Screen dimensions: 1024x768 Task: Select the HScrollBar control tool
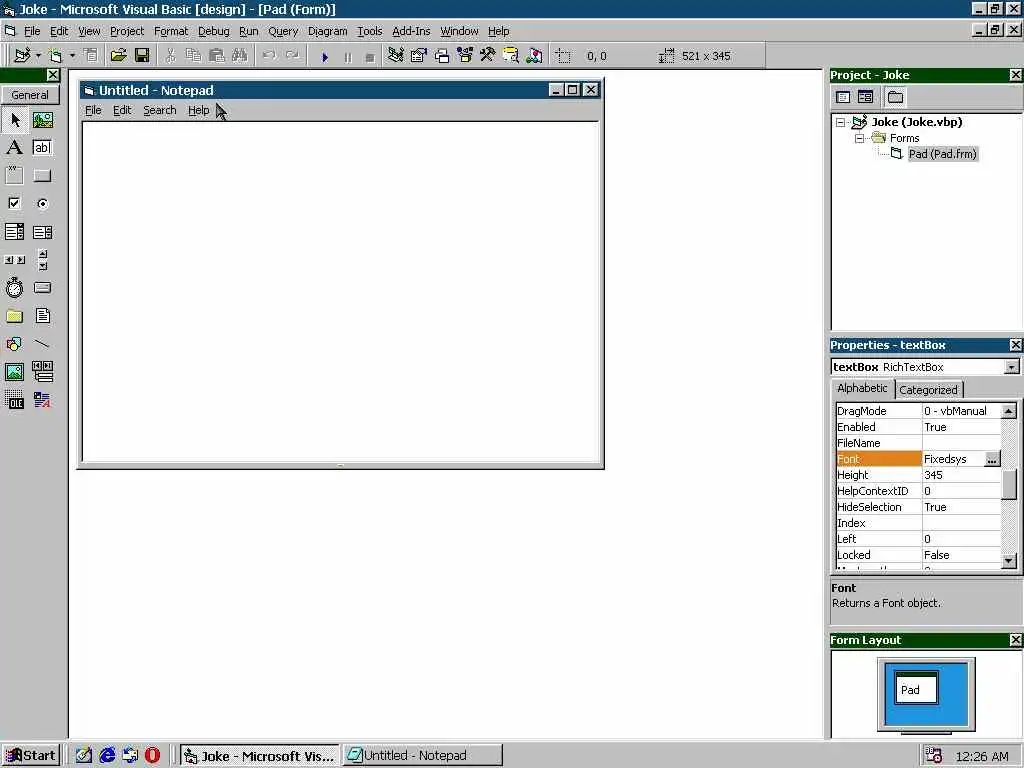pyautogui.click(x=15, y=259)
